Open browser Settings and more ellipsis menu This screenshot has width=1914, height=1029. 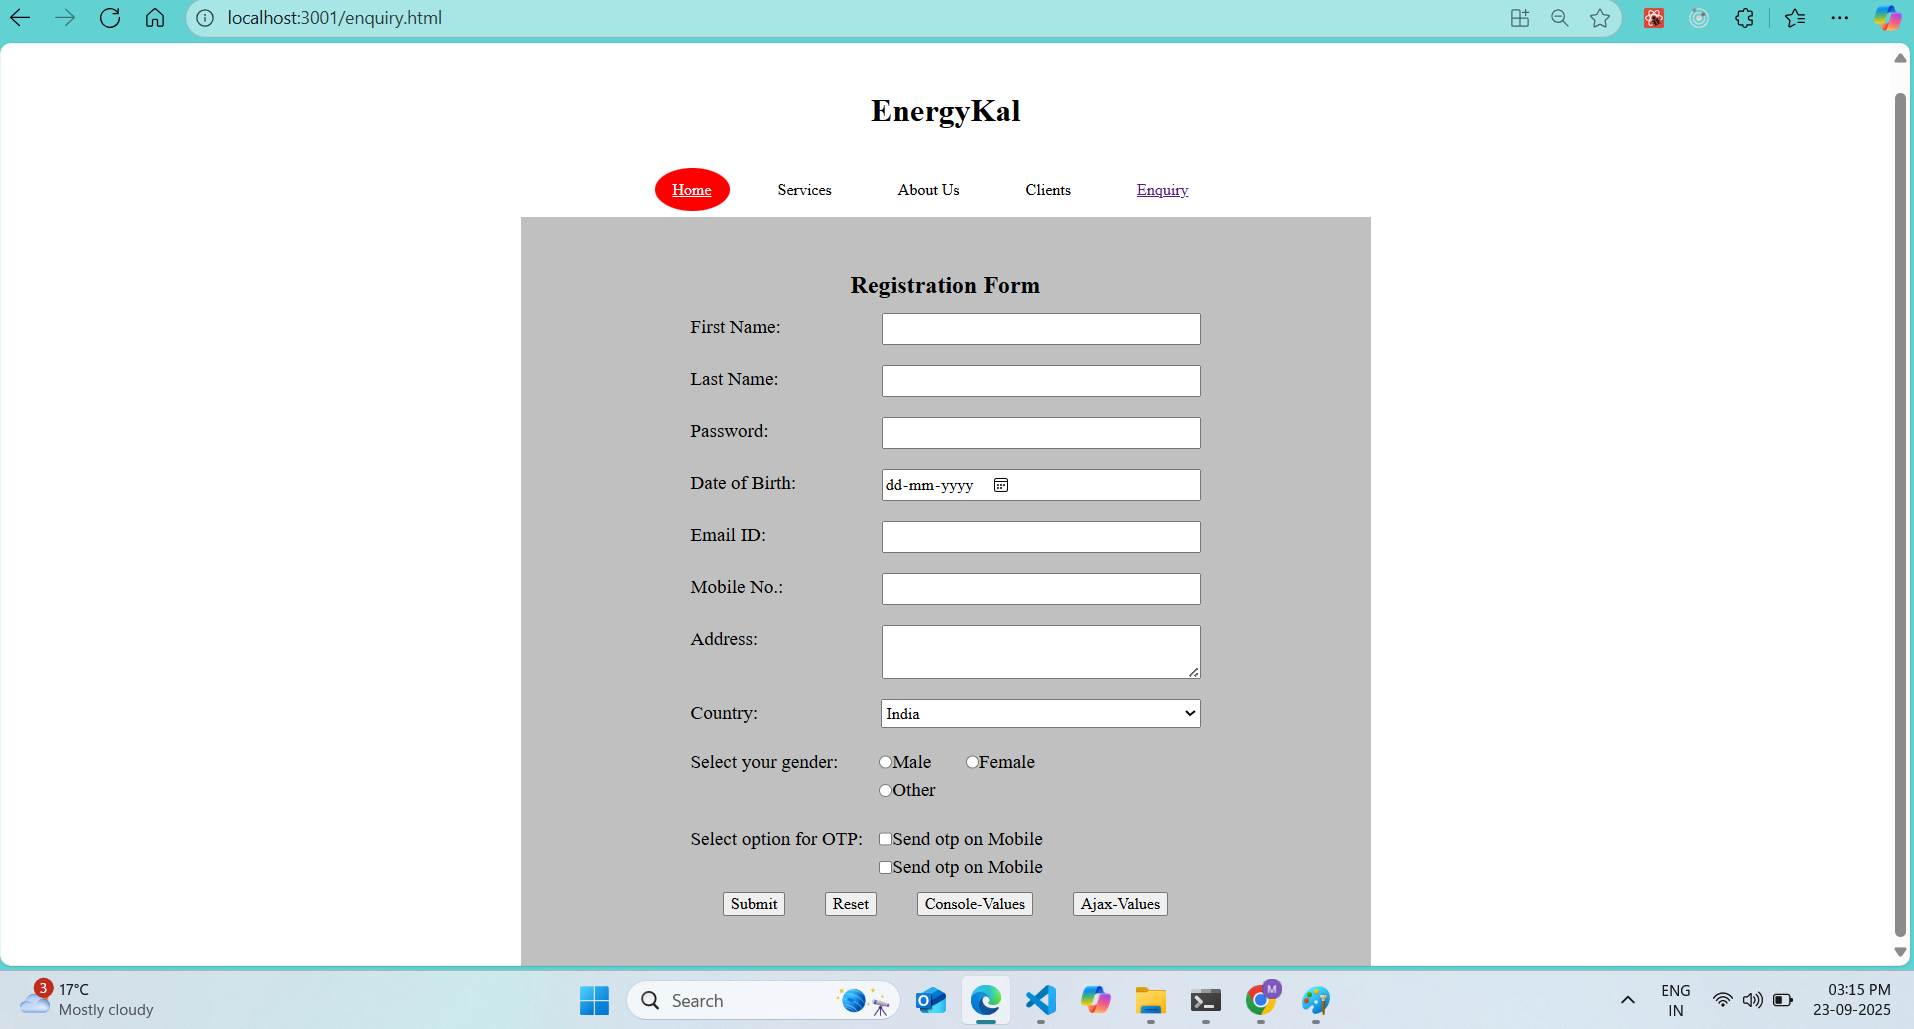1839,18
